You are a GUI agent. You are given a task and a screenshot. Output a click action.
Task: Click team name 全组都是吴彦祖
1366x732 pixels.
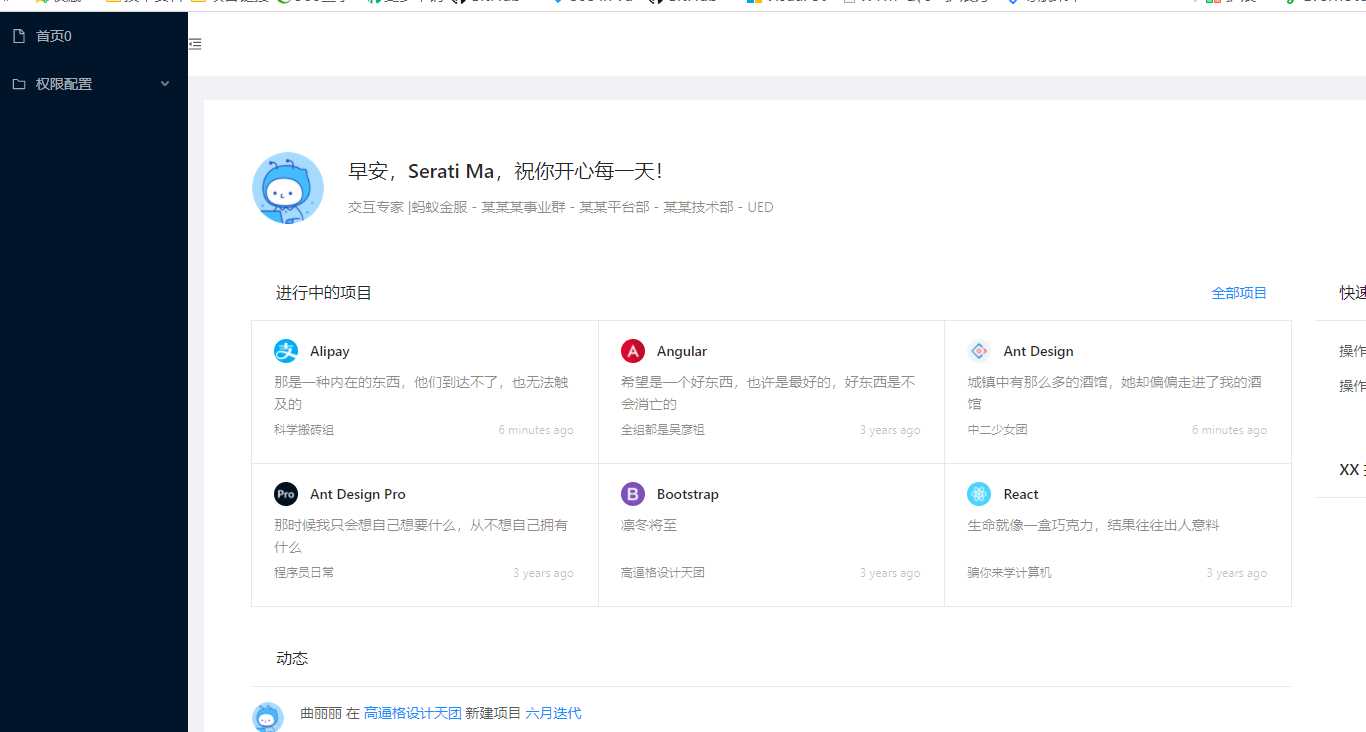(x=663, y=430)
